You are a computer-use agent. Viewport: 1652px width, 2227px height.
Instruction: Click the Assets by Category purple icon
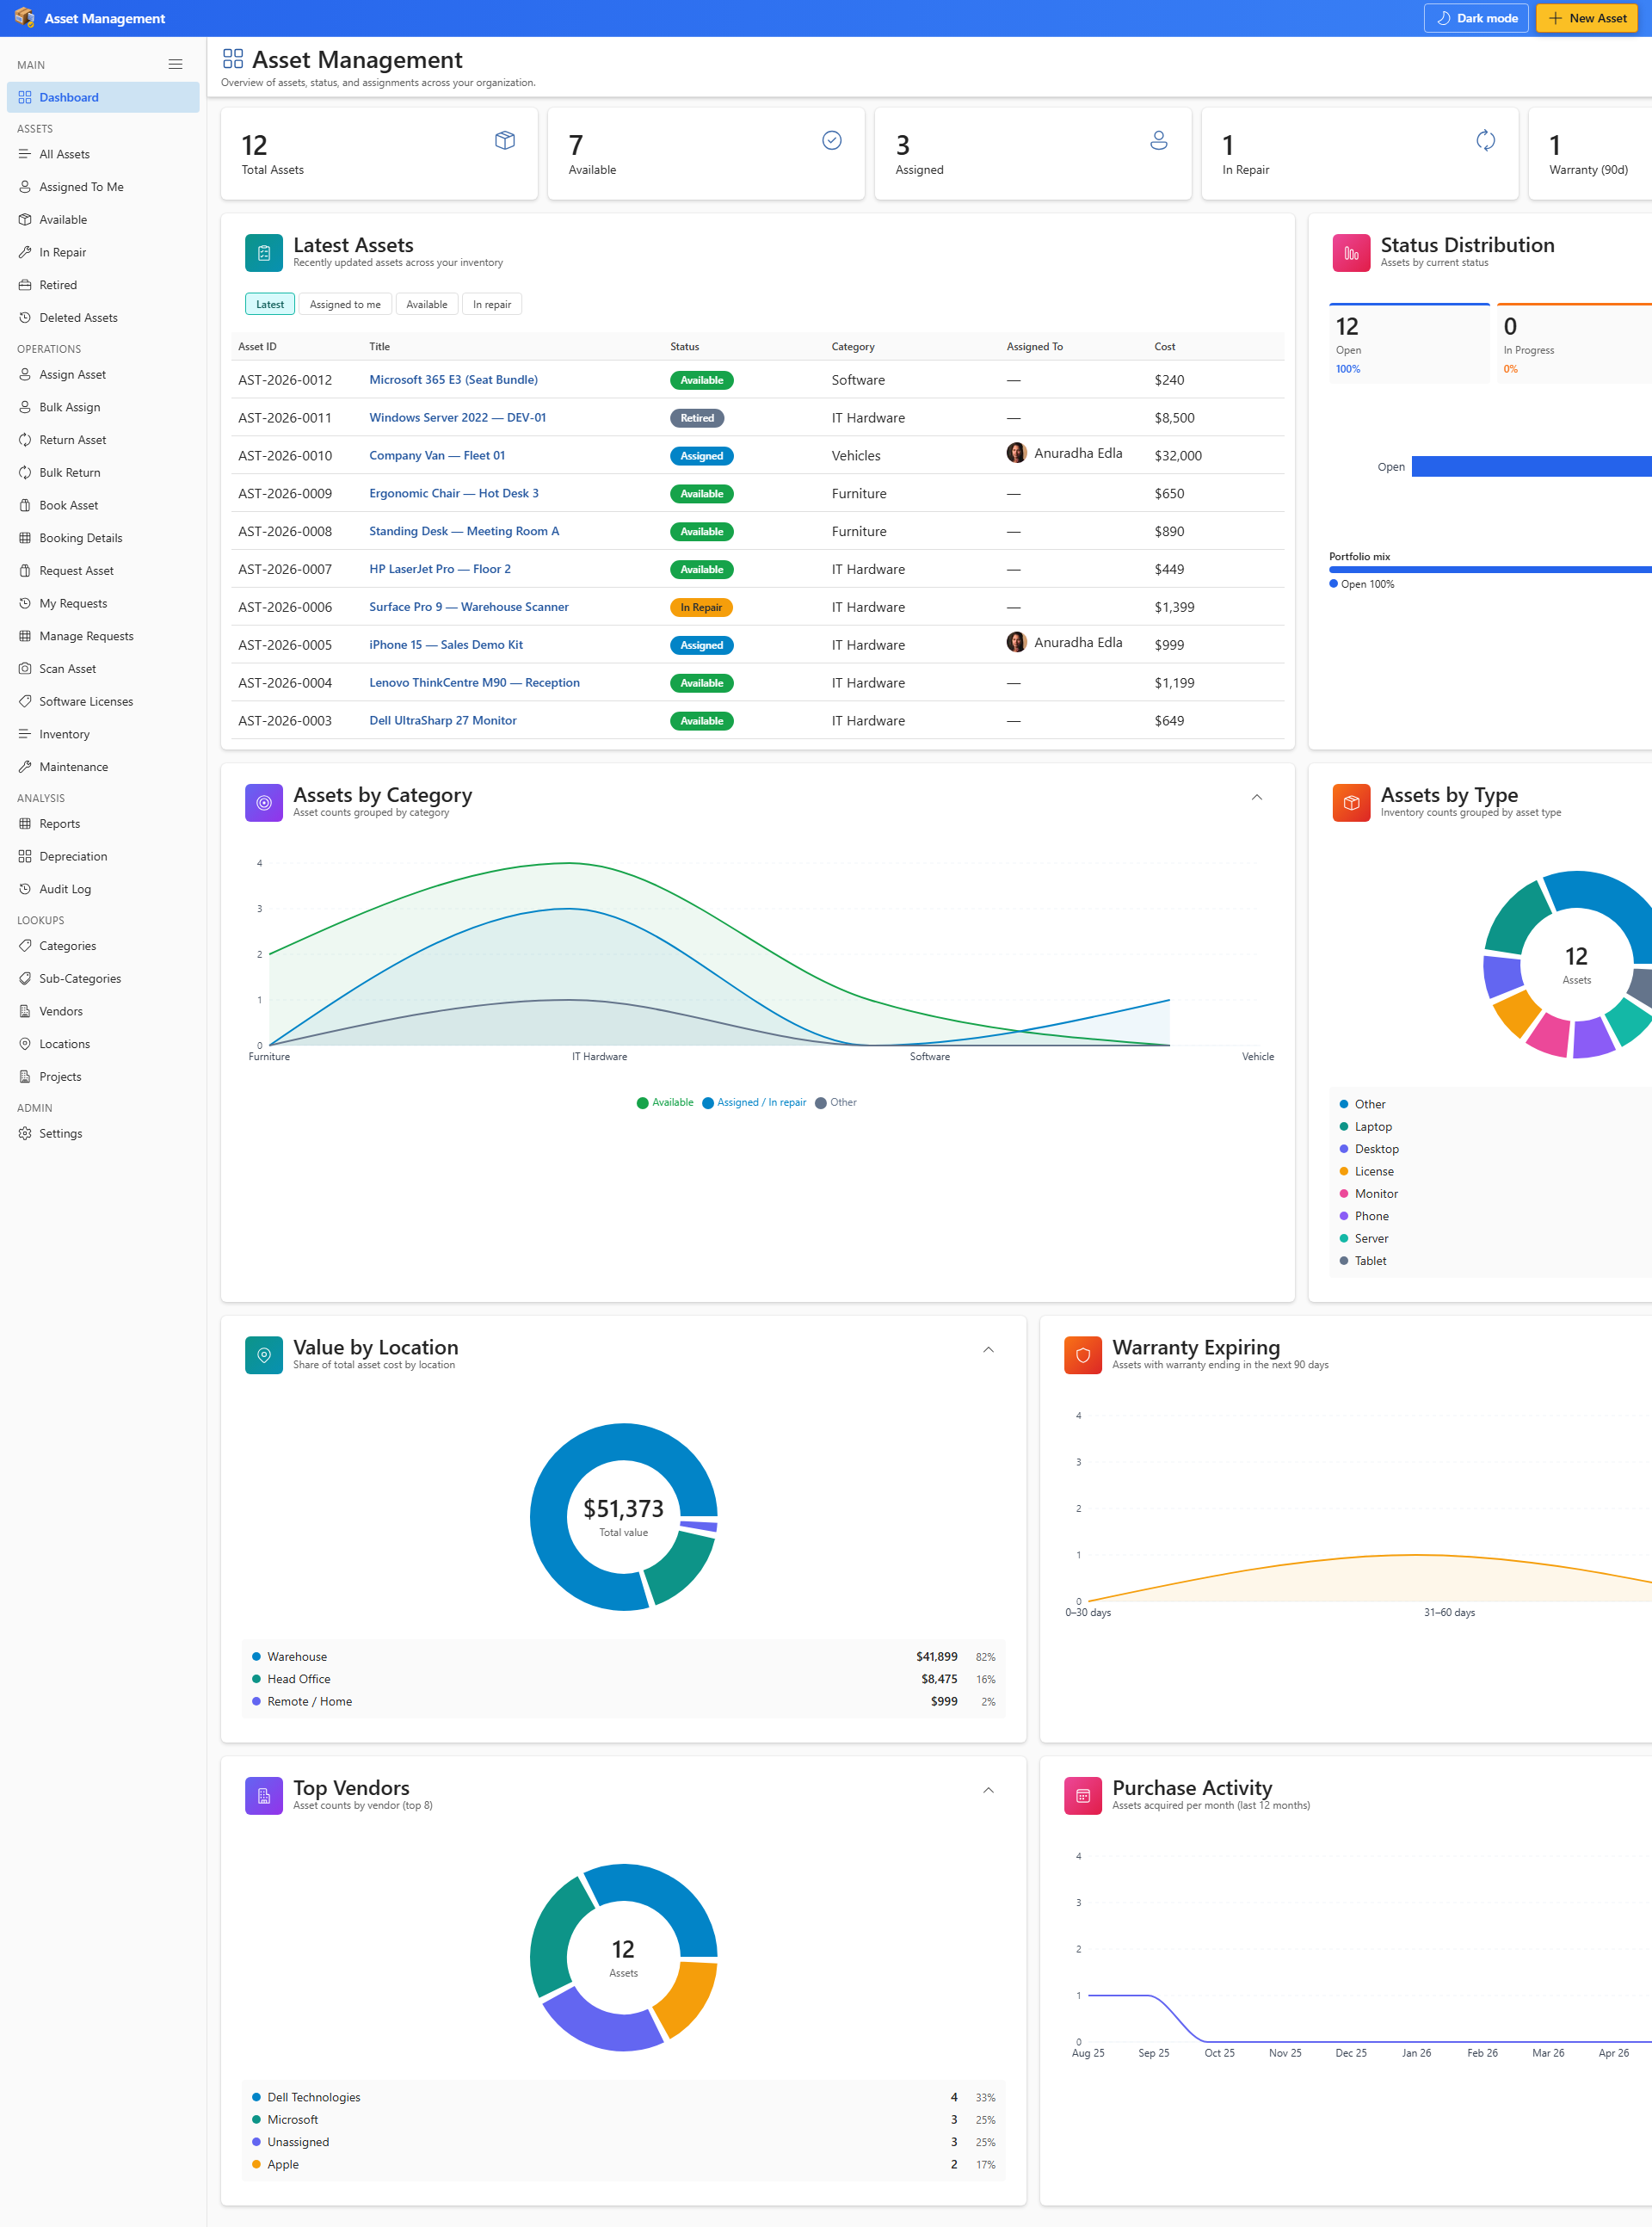click(264, 803)
